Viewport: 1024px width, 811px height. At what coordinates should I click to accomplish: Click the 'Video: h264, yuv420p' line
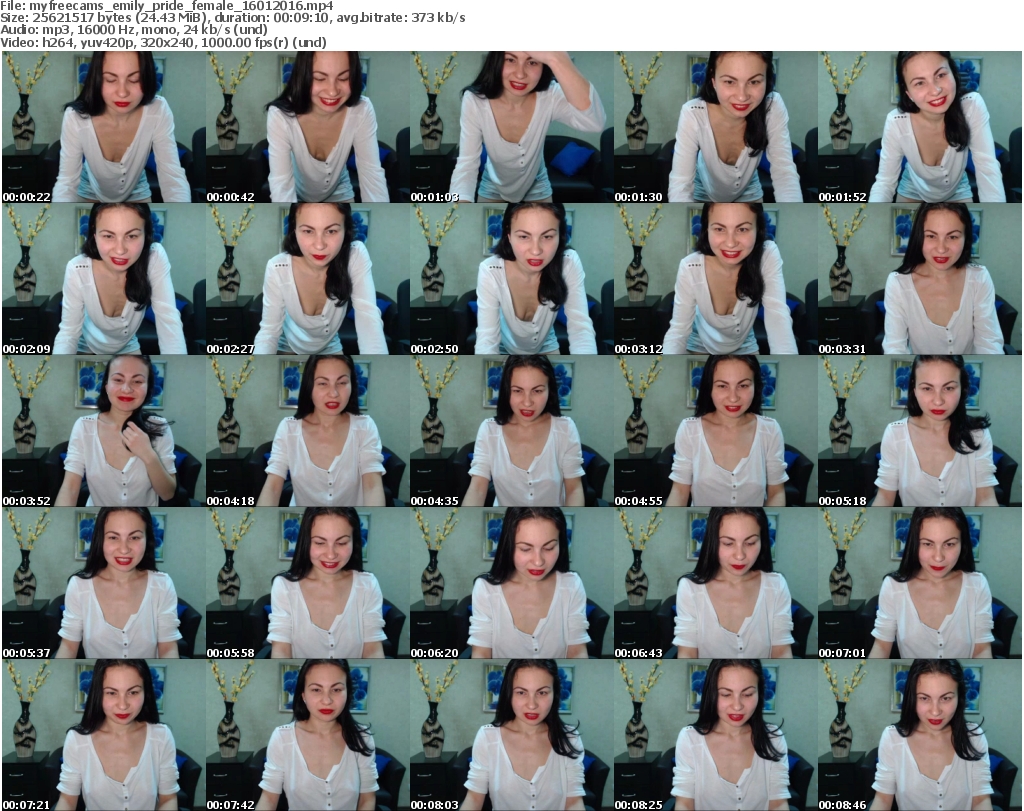click(164, 42)
